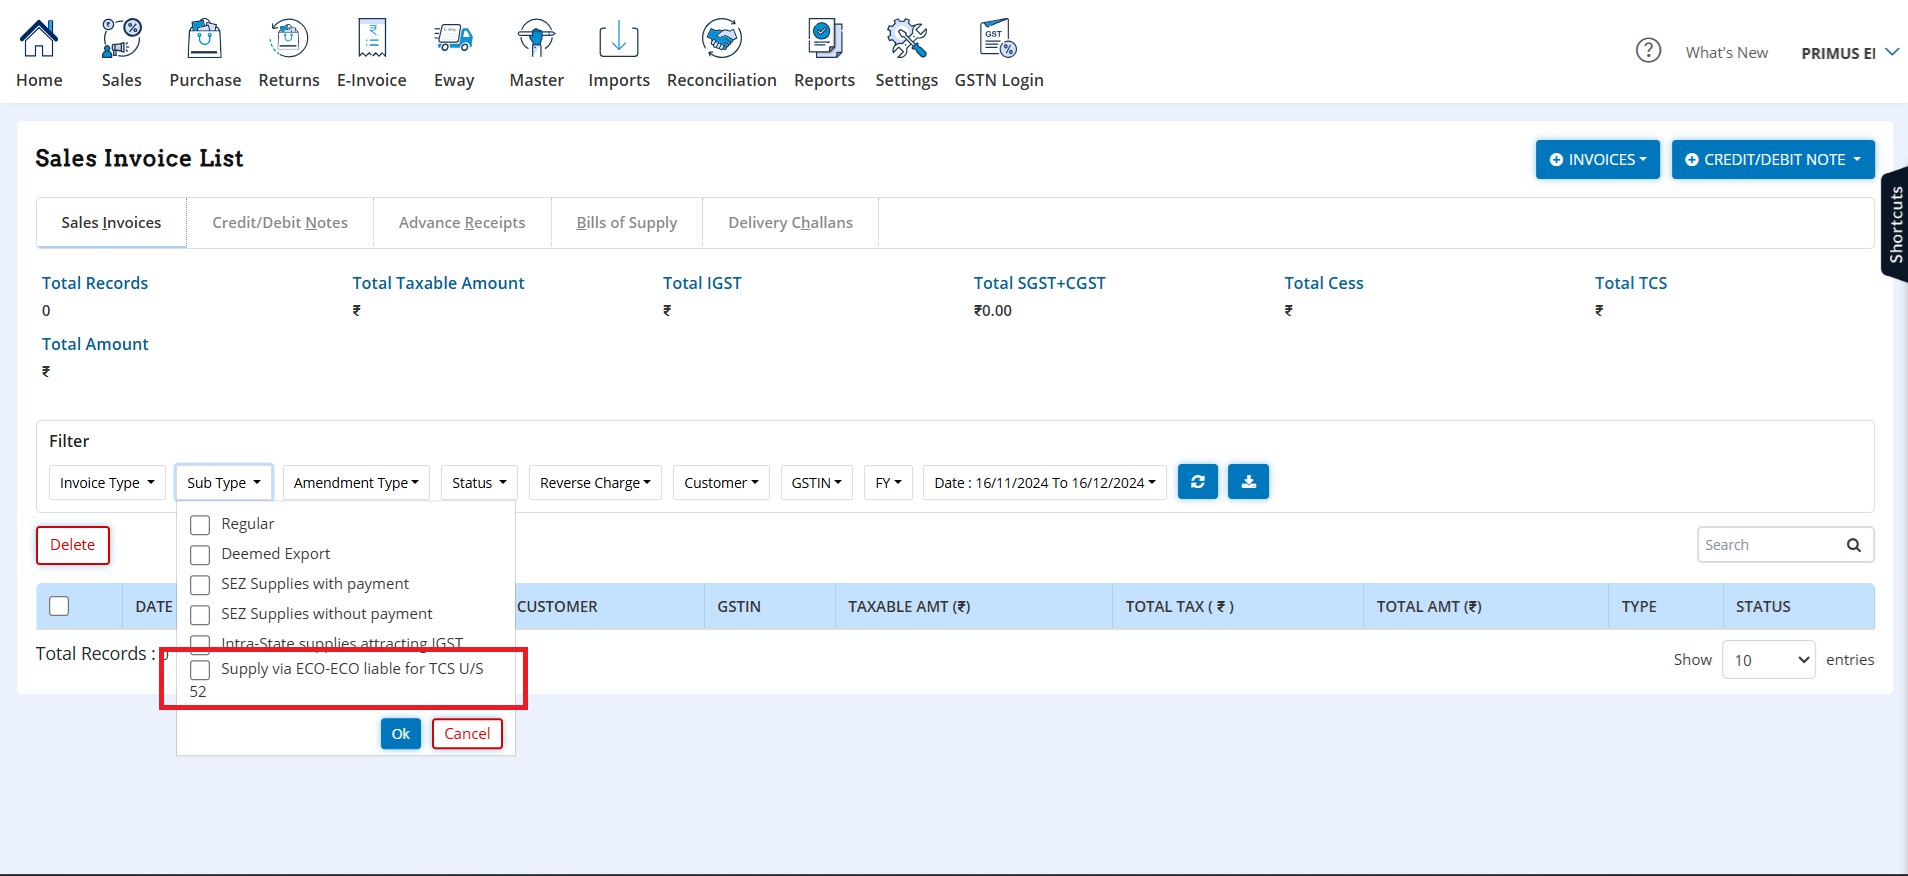Image resolution: width=1908 pixels, height=876 pixels.
Task: Tick the Deemed Export checkbox
Action: click(200, 555)
